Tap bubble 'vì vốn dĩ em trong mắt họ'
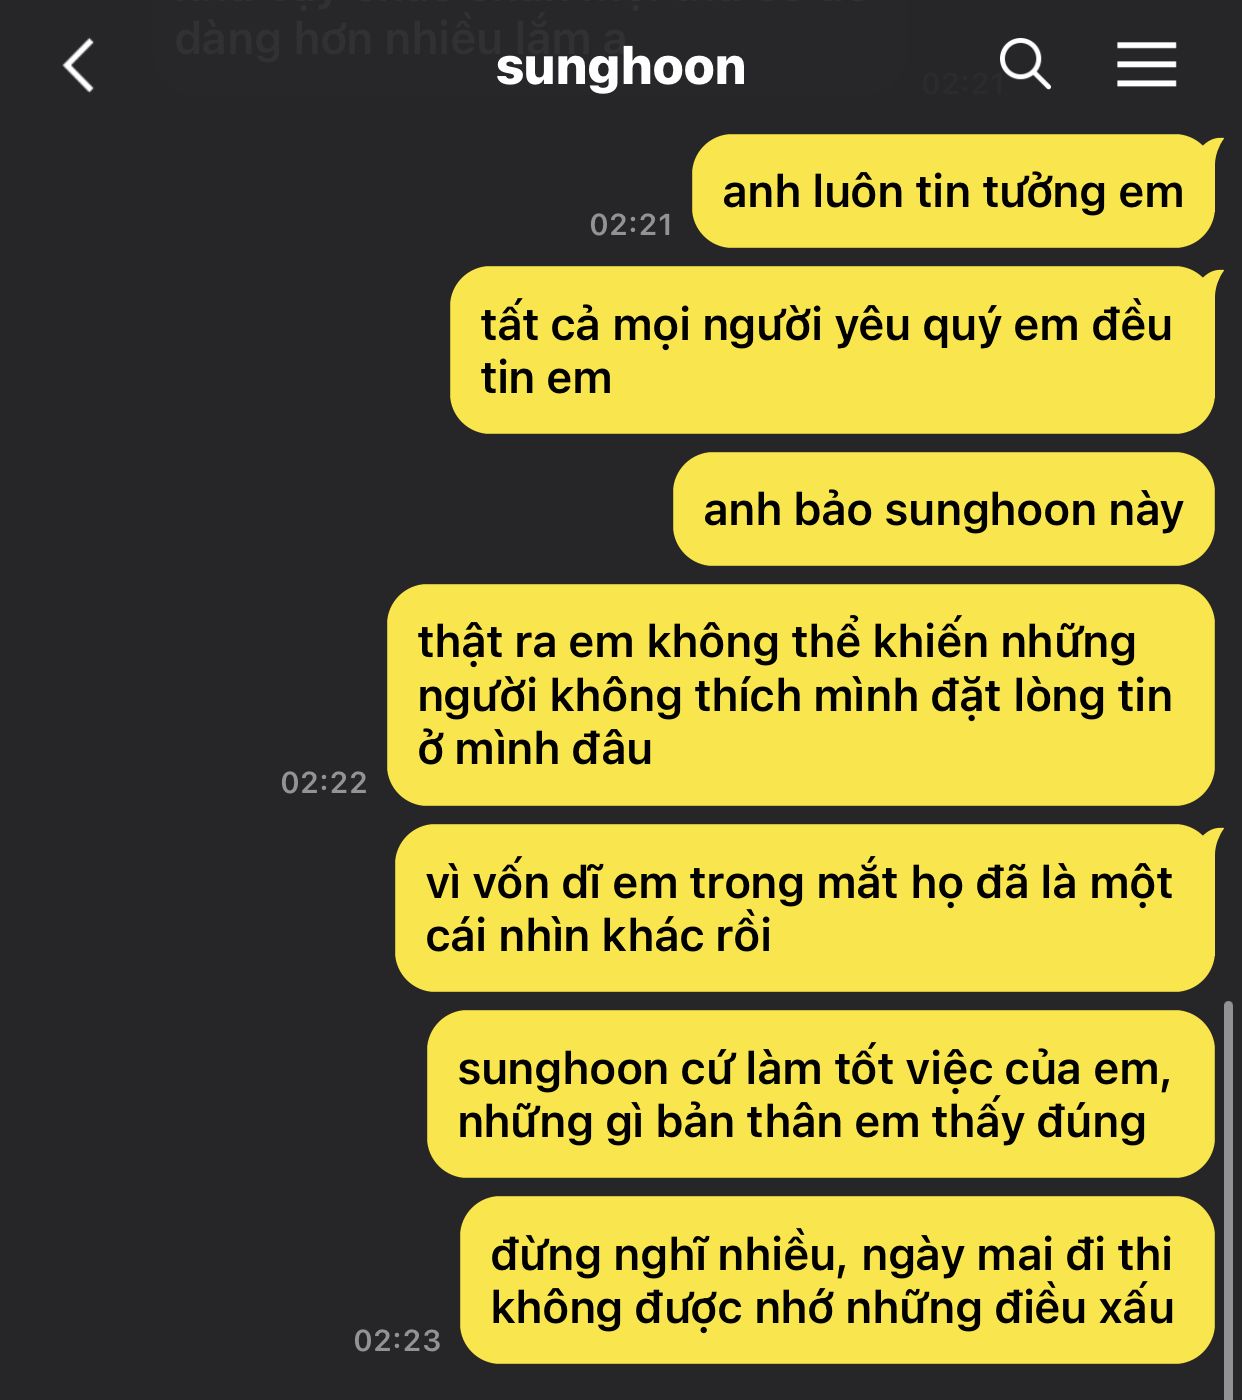The image size is (1242, 1400). 805,908
